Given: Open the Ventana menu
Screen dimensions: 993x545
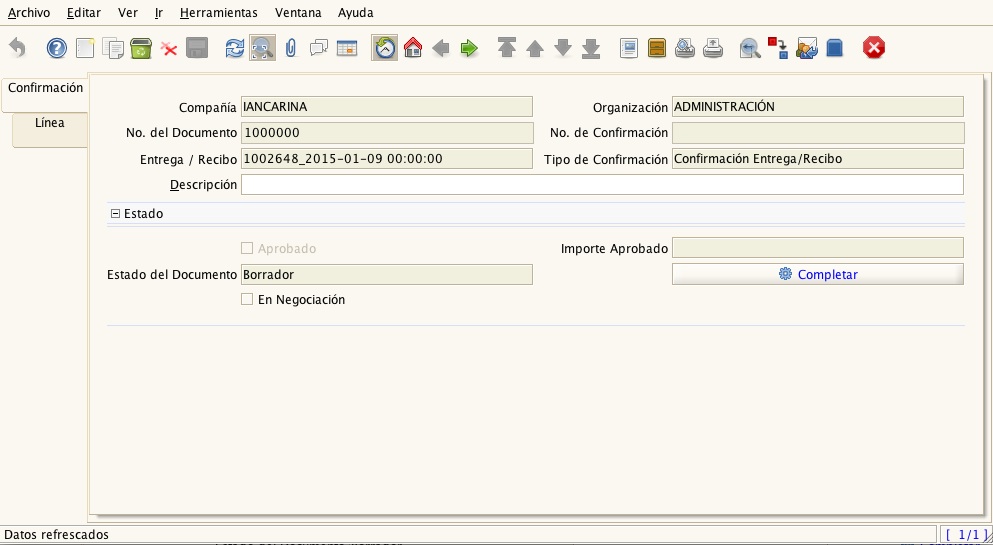Looking at the screenshot, I should (298, 13).
